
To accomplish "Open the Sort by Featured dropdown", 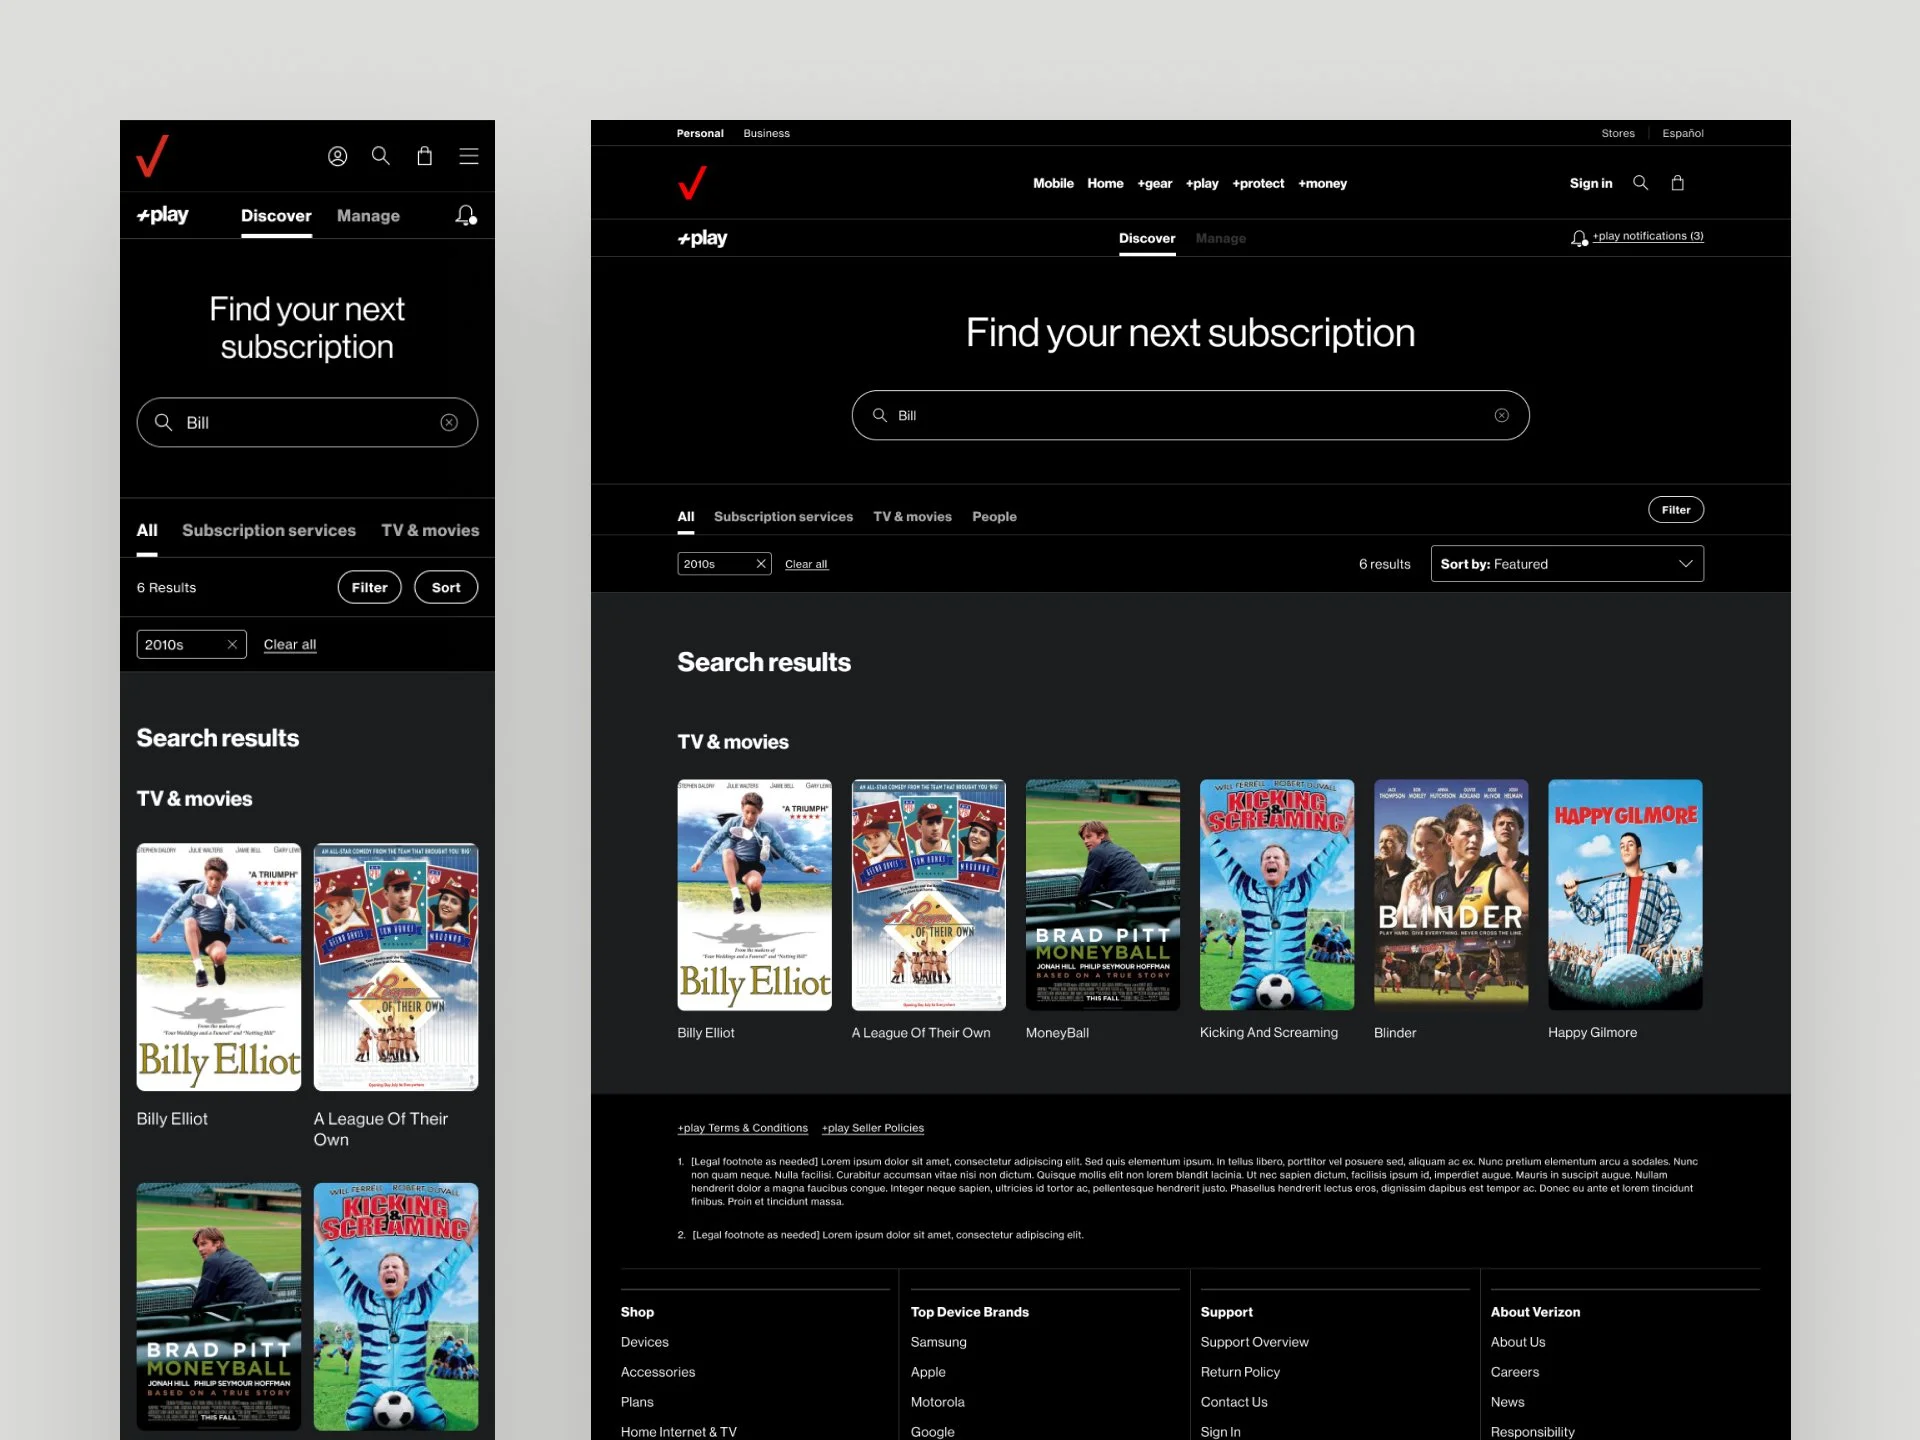I will pos(1566,563).
